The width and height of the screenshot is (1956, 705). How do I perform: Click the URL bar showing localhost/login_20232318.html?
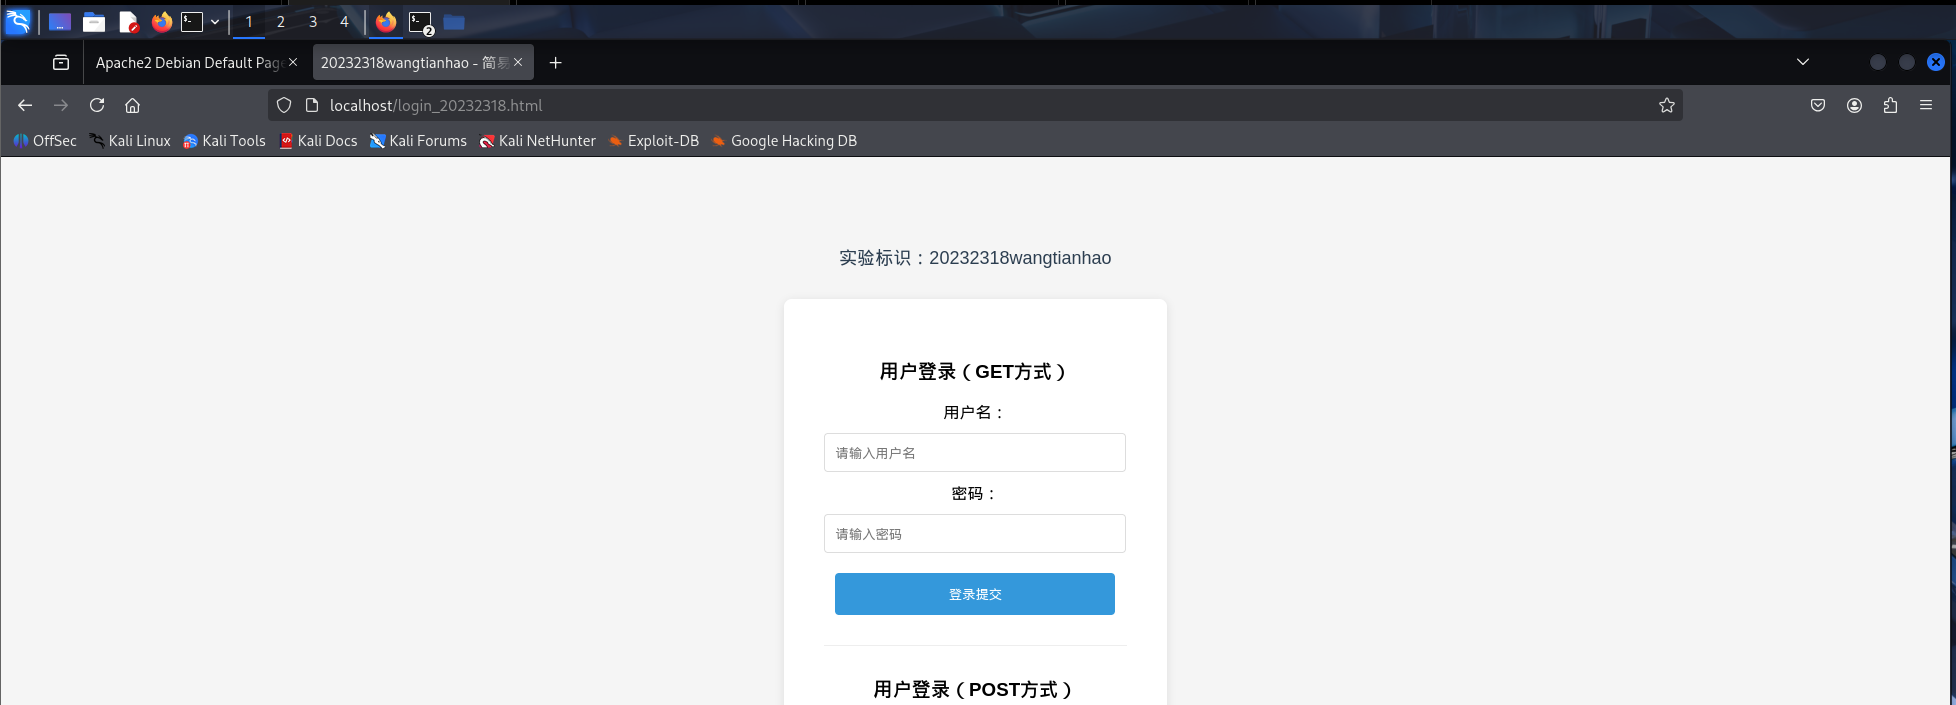pos(975,105)
